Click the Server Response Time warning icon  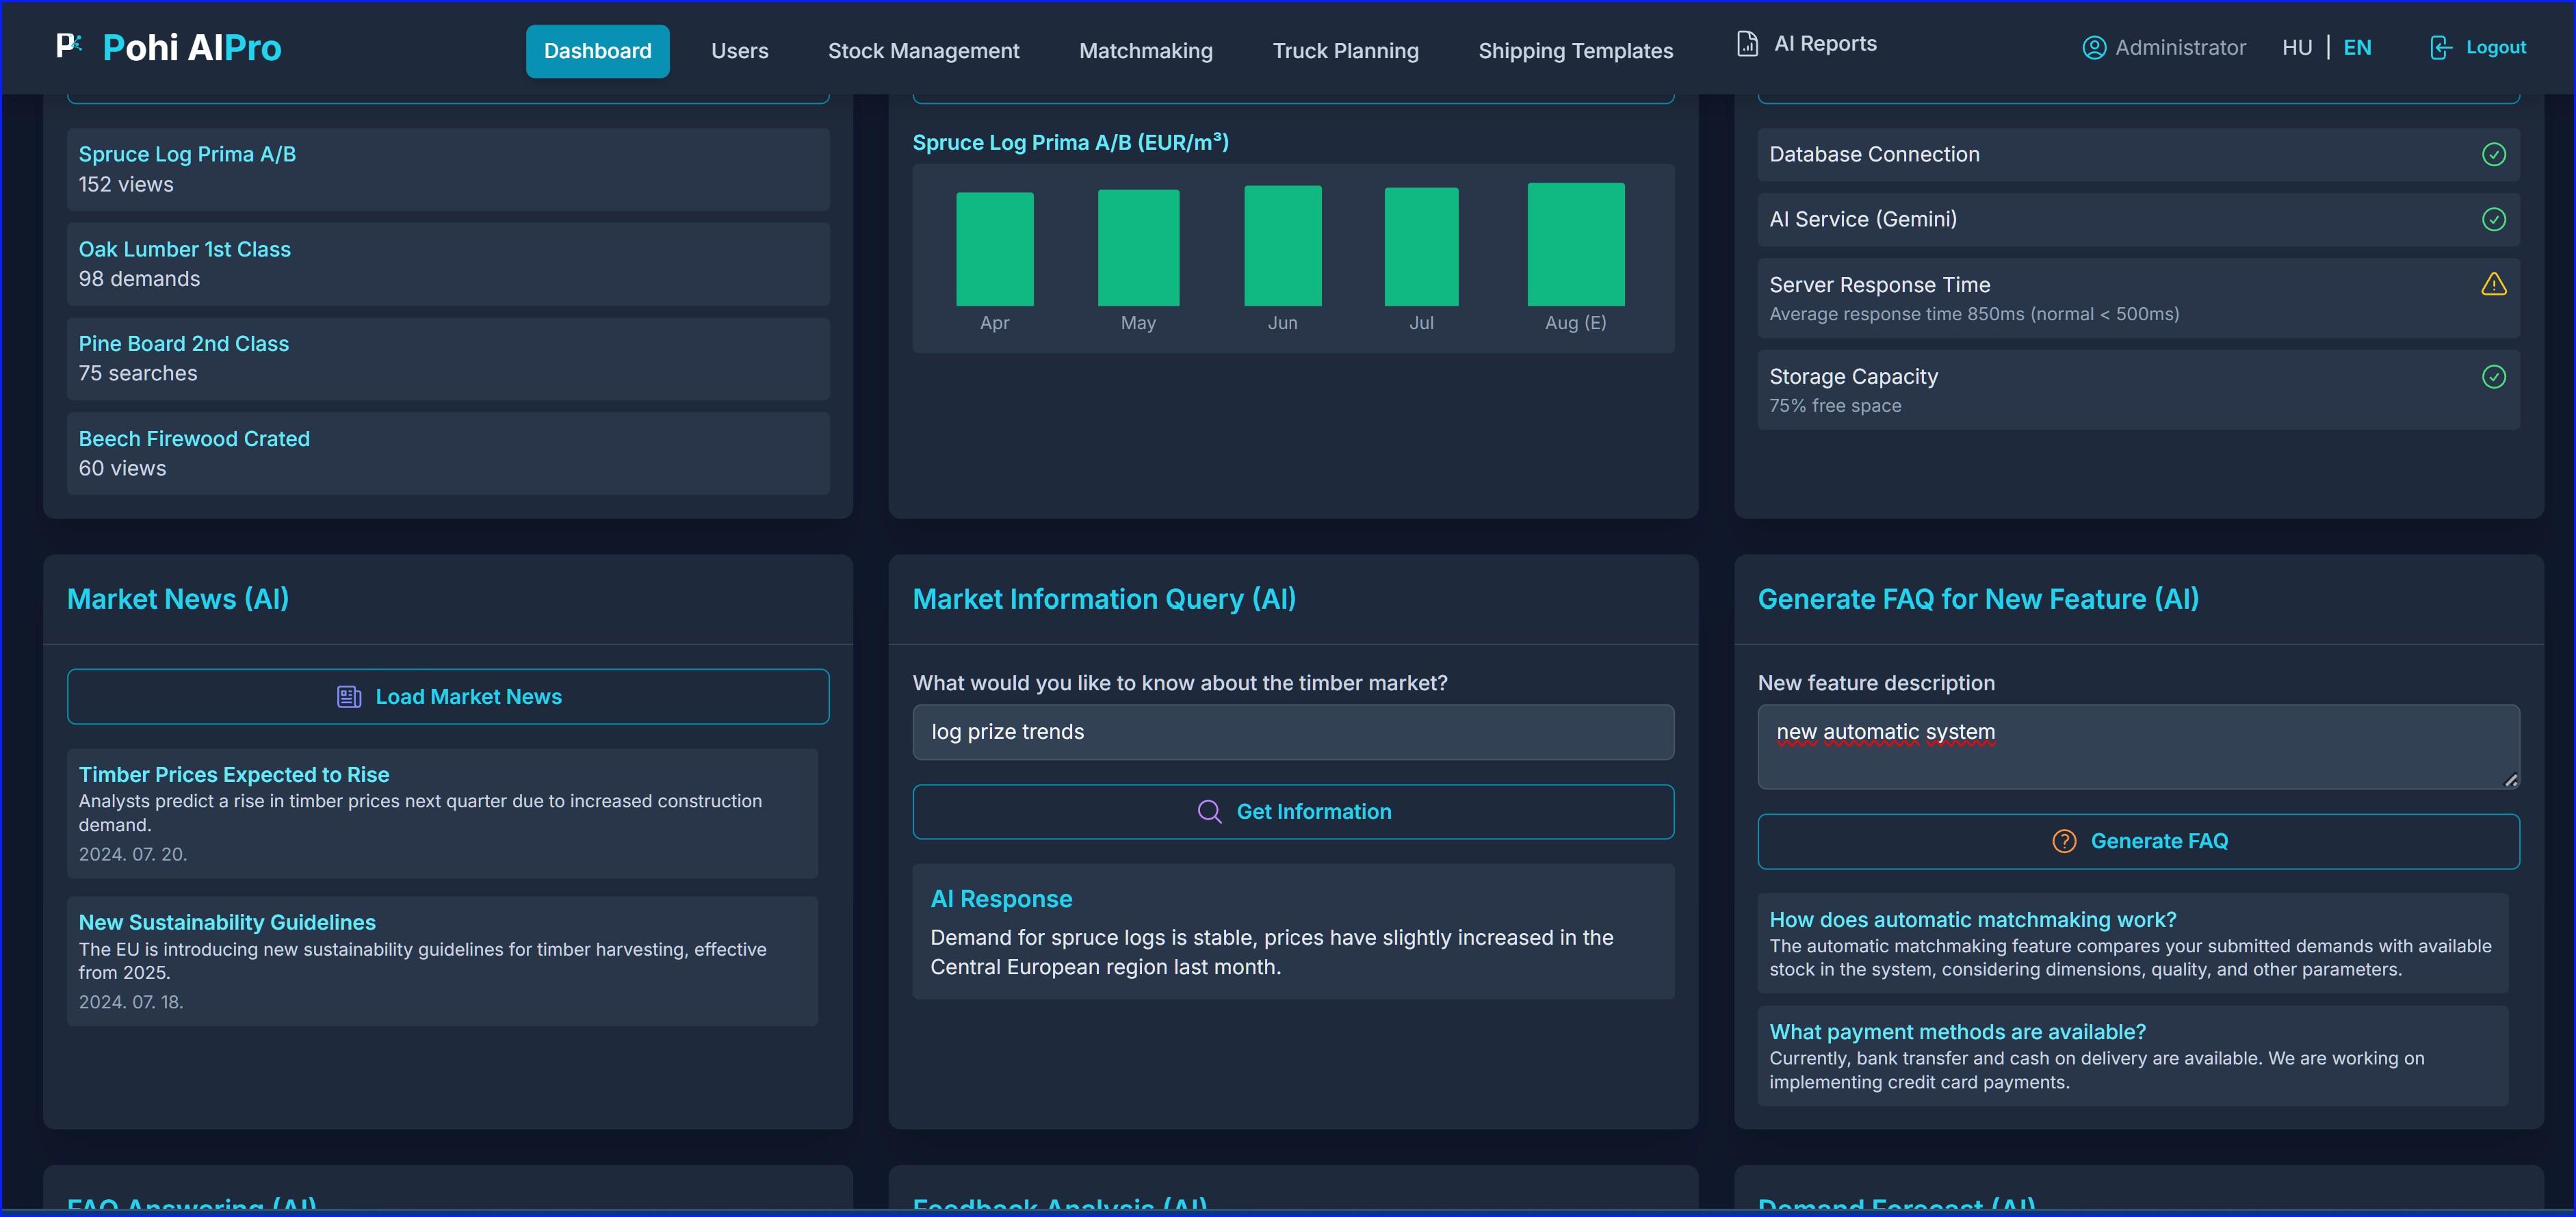[x=2493, y=285]
